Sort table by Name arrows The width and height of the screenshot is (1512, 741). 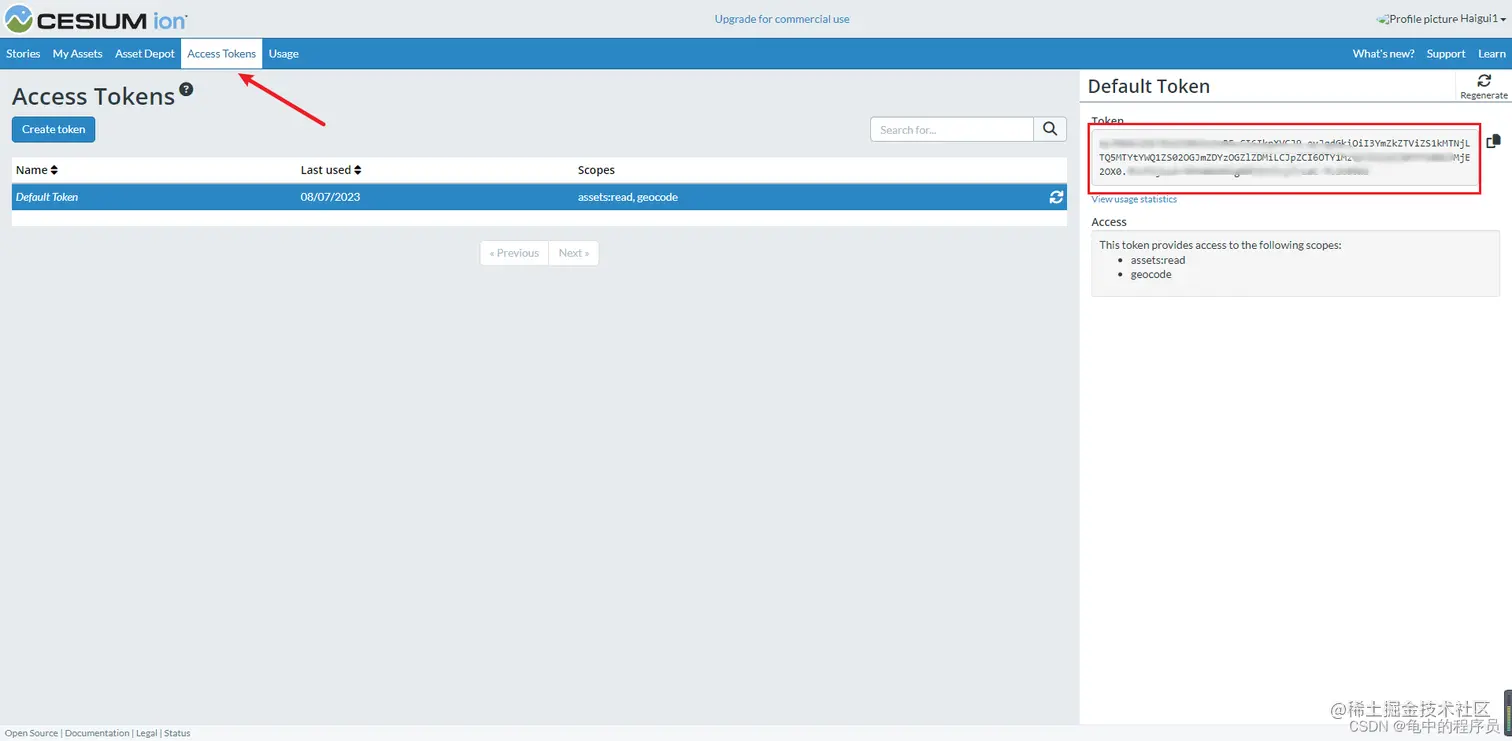(x=54, y=170)
